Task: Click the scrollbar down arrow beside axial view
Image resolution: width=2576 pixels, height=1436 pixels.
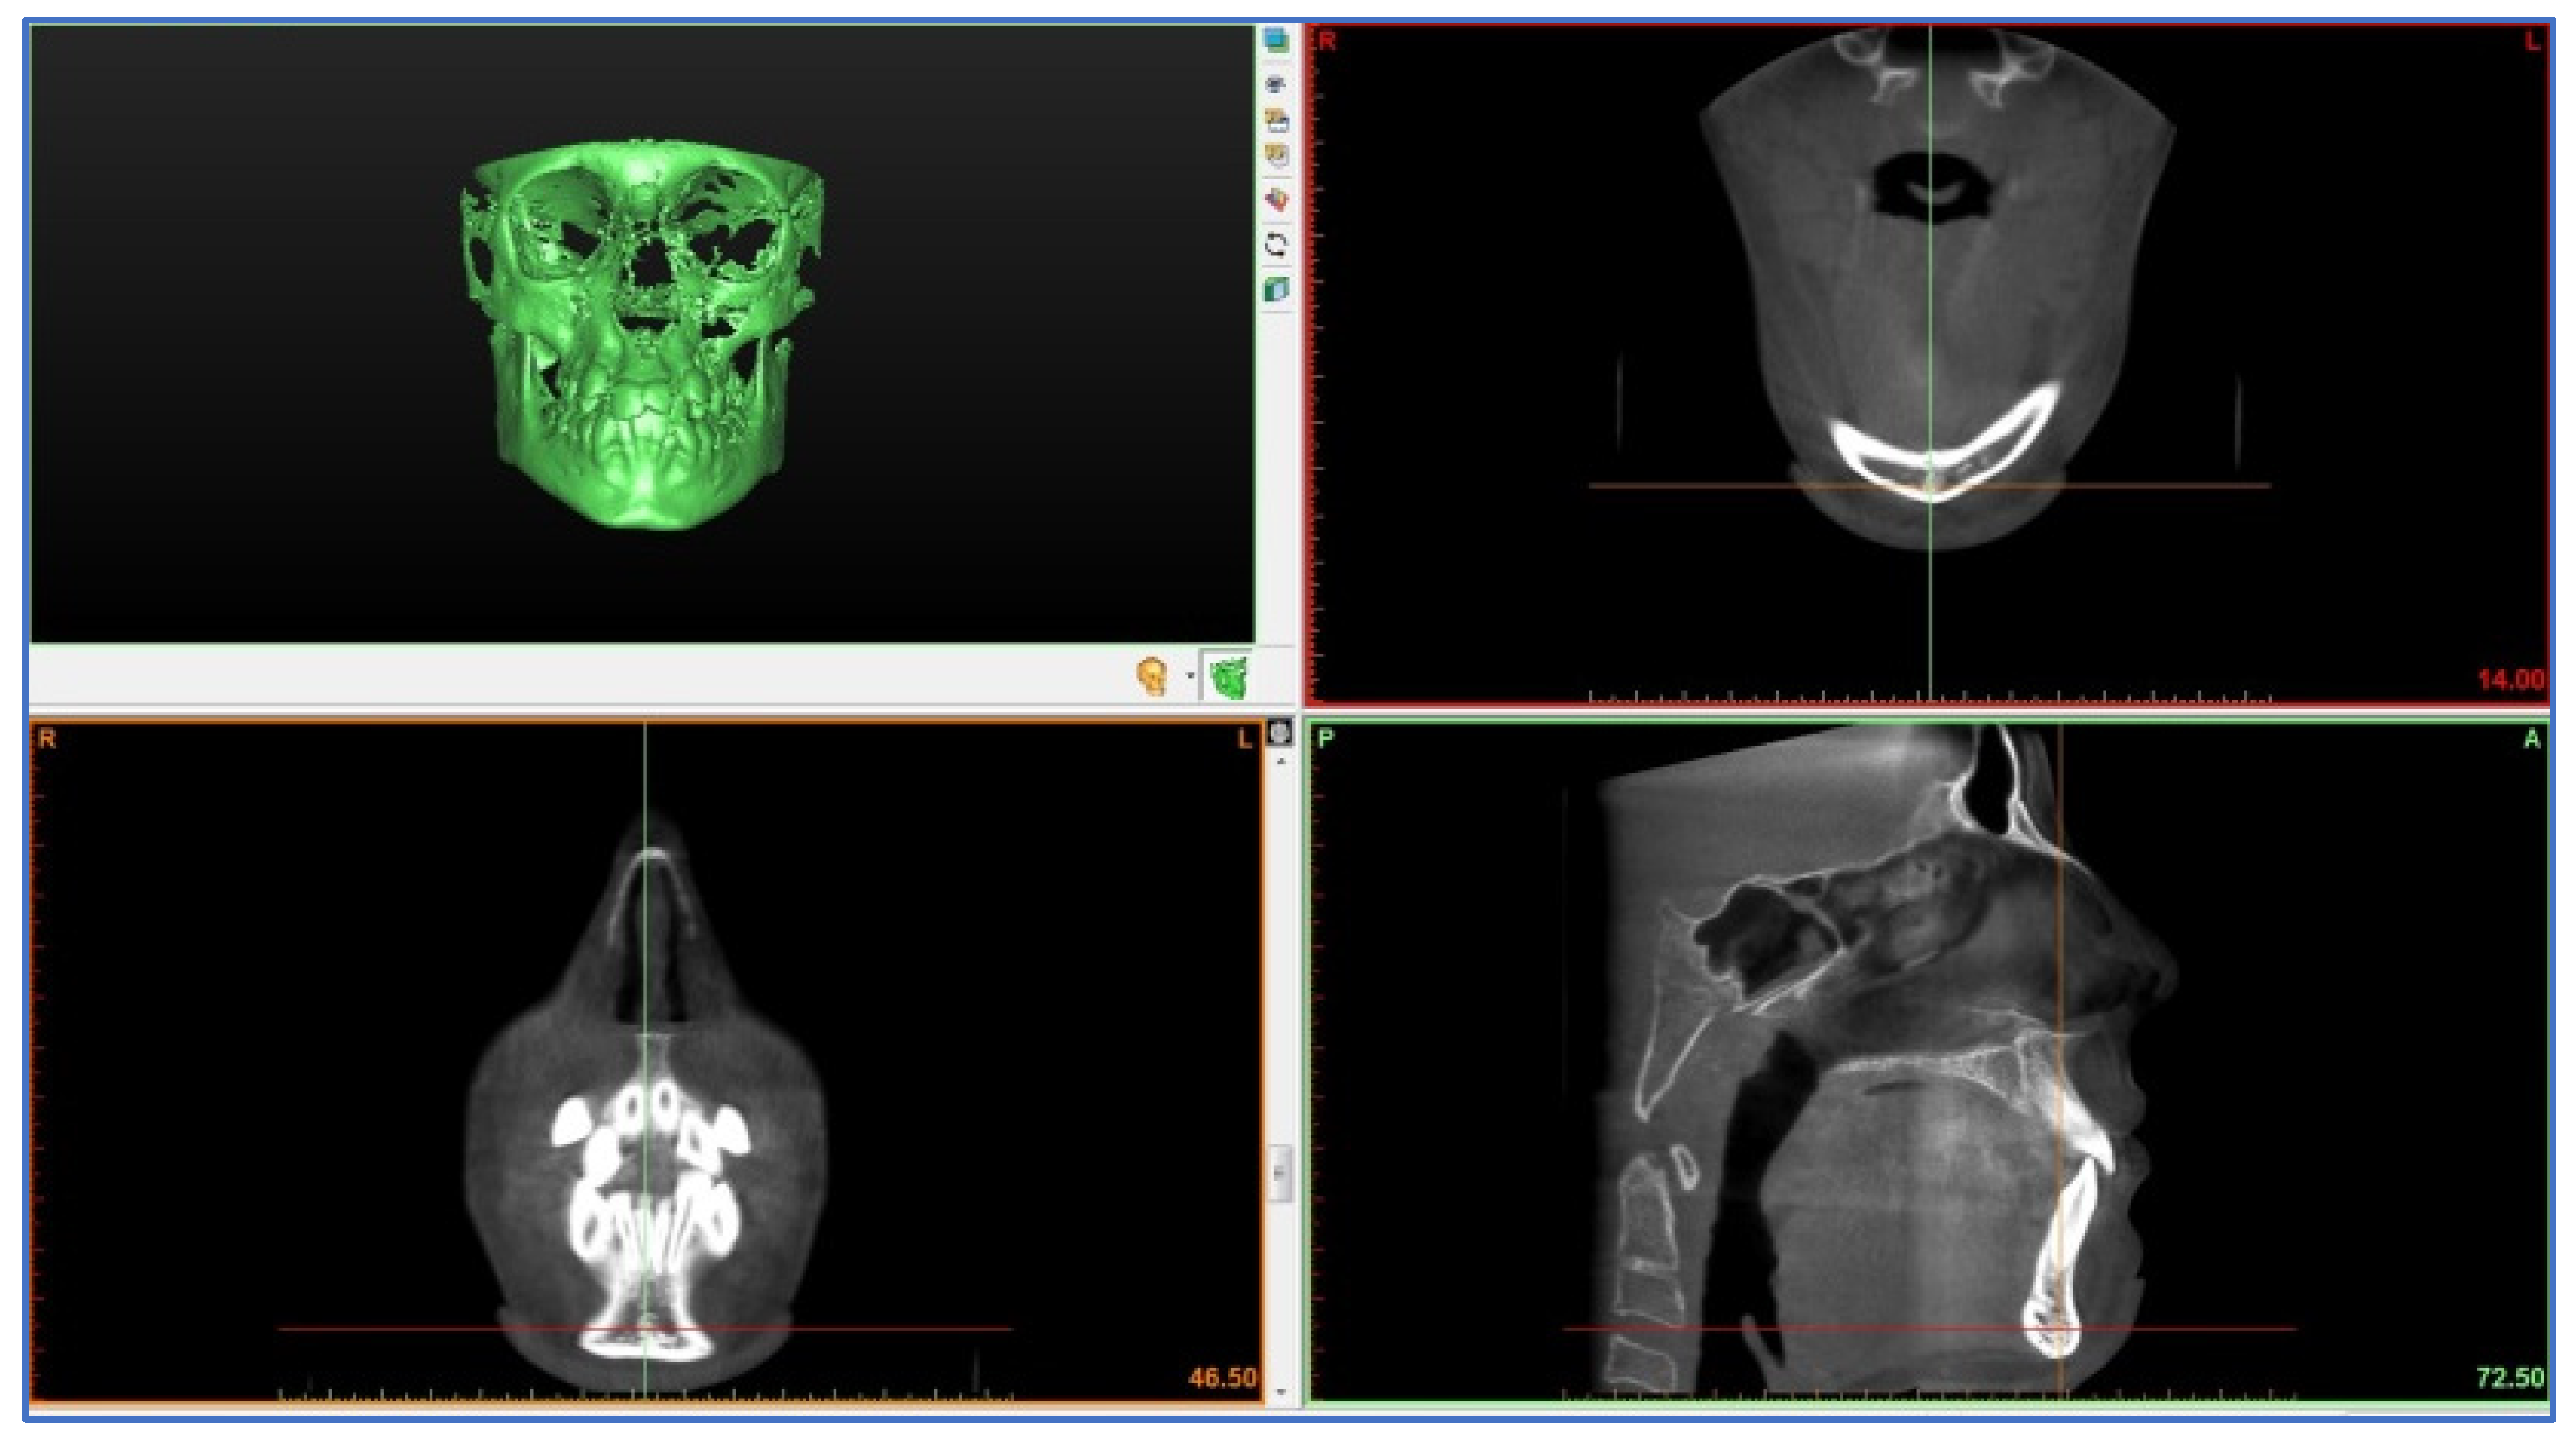Action: [x=1281, y=1391]
